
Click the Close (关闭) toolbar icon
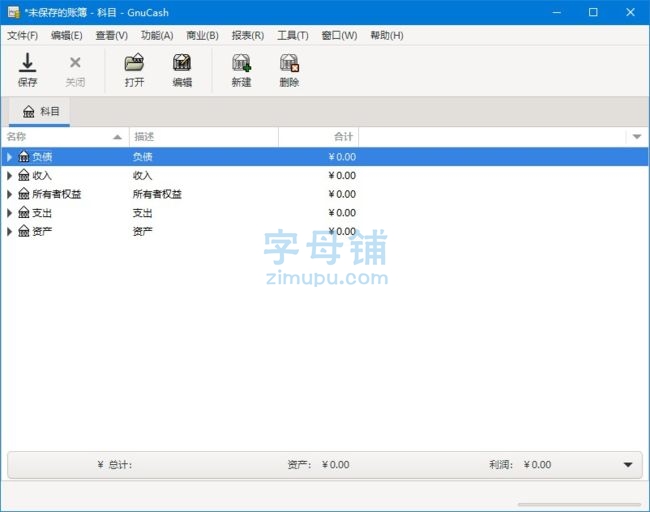[75, 63]
